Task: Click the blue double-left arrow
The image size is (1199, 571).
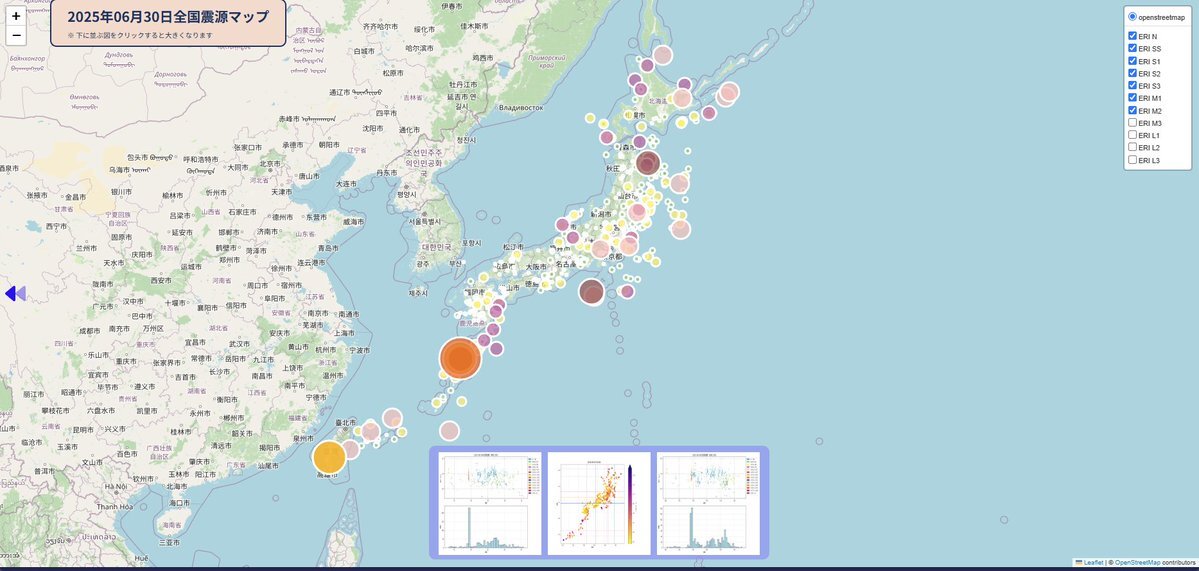Action: click(x=15, y=294)
